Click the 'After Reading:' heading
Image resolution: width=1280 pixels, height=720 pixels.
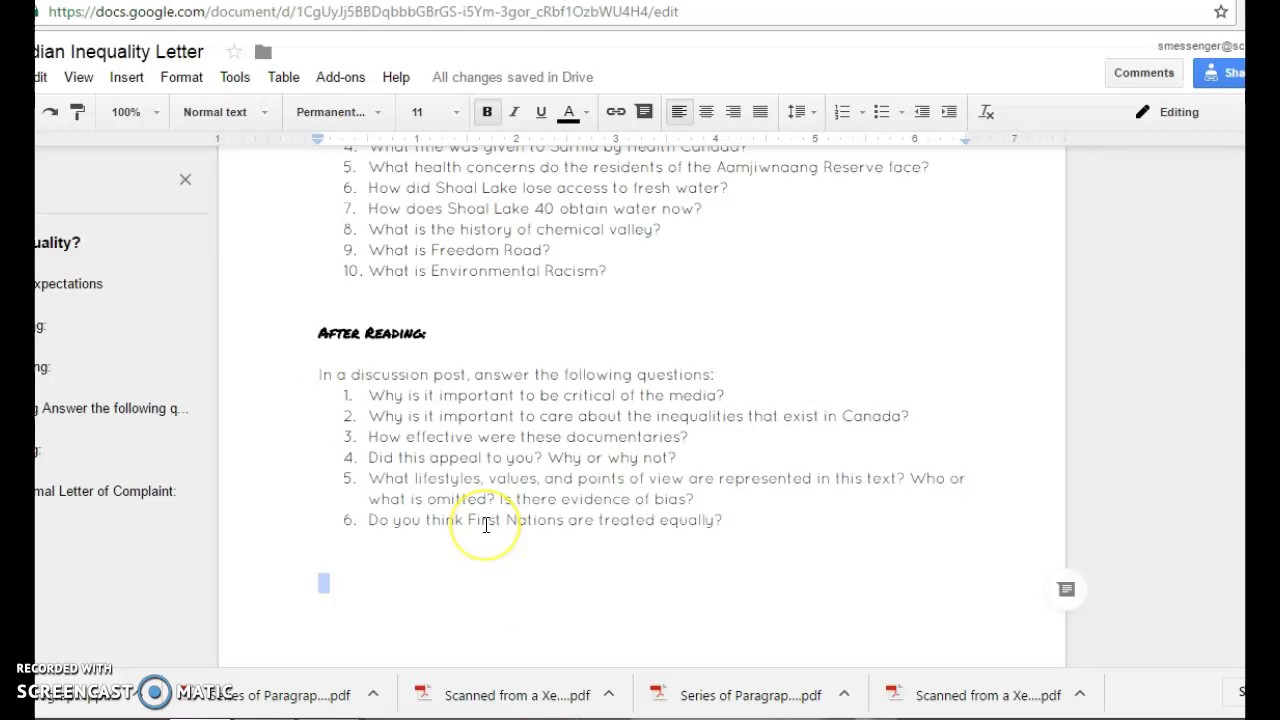(372, 333)
